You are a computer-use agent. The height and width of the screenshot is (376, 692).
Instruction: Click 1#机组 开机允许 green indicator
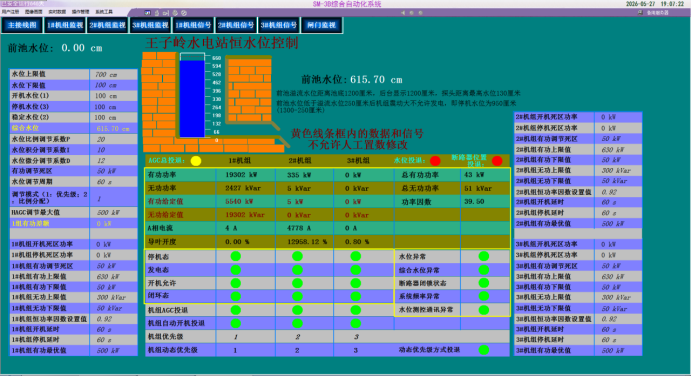(x=236, y=283)
